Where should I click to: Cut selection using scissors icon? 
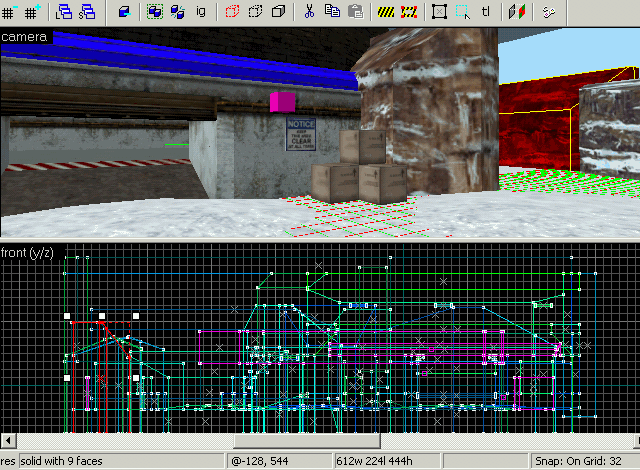[x=309, y=12]
